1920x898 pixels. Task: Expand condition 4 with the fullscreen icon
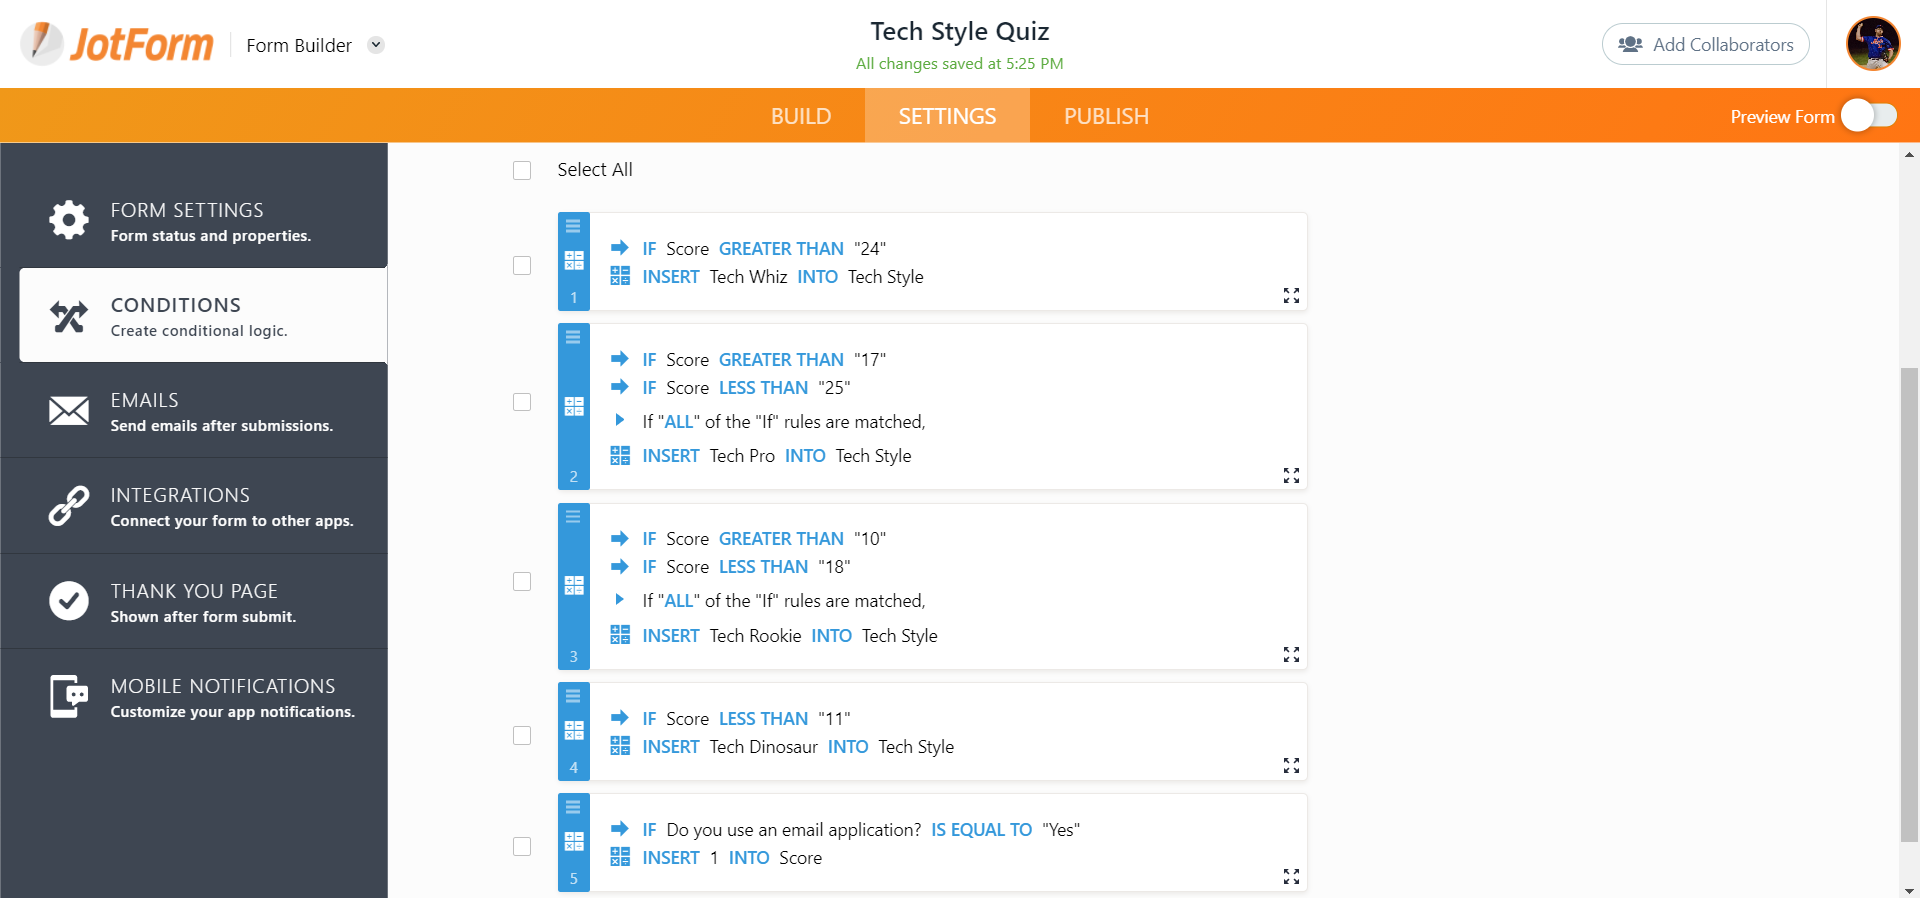tap(1291, 766)
